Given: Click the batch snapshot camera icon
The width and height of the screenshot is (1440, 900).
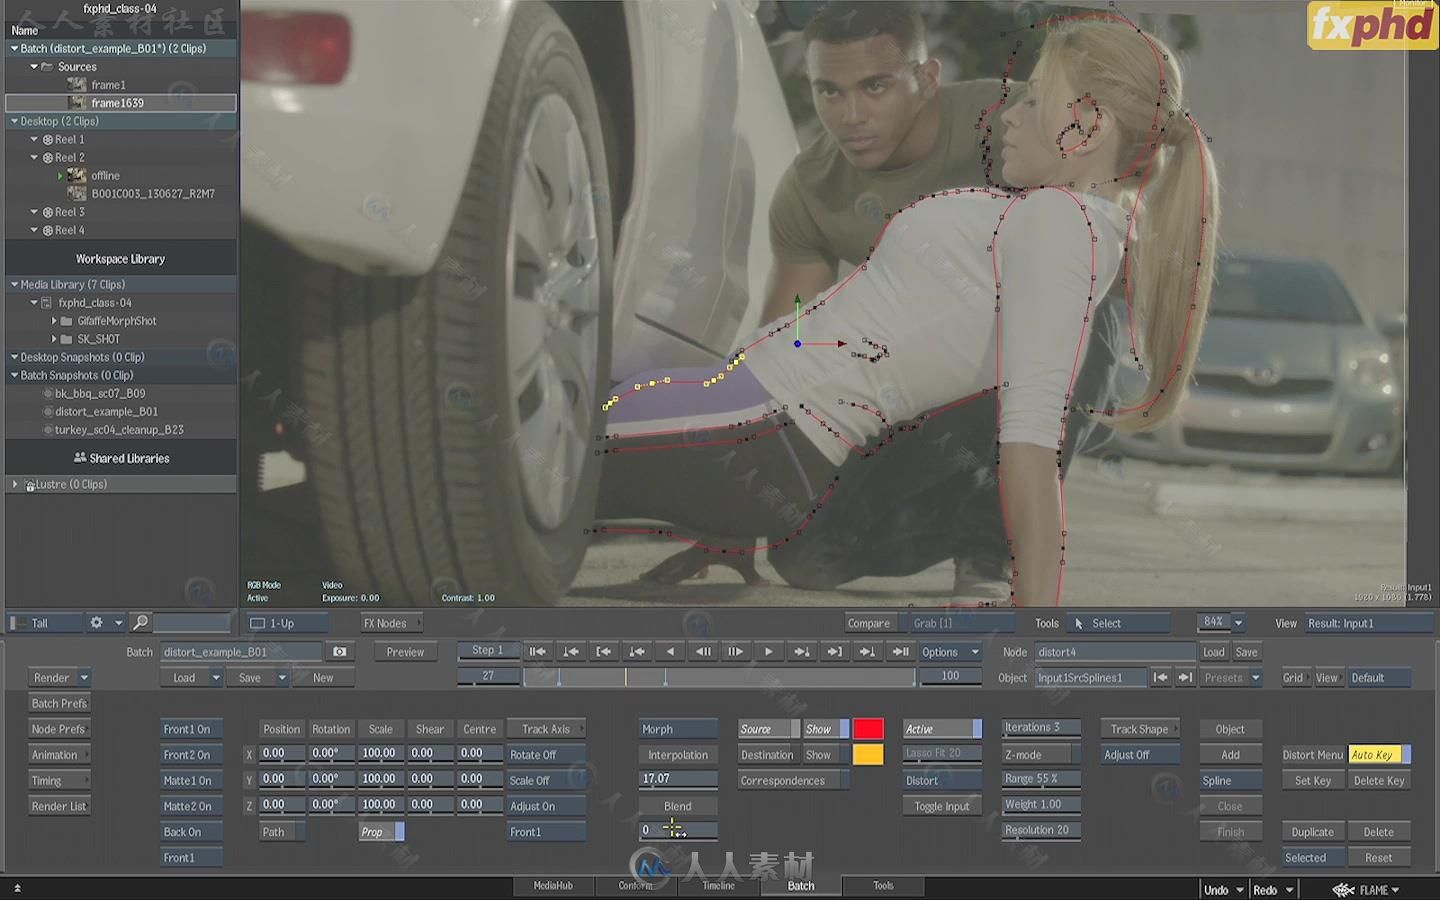Looking at the screenshot, I should (x=340, y=652).
